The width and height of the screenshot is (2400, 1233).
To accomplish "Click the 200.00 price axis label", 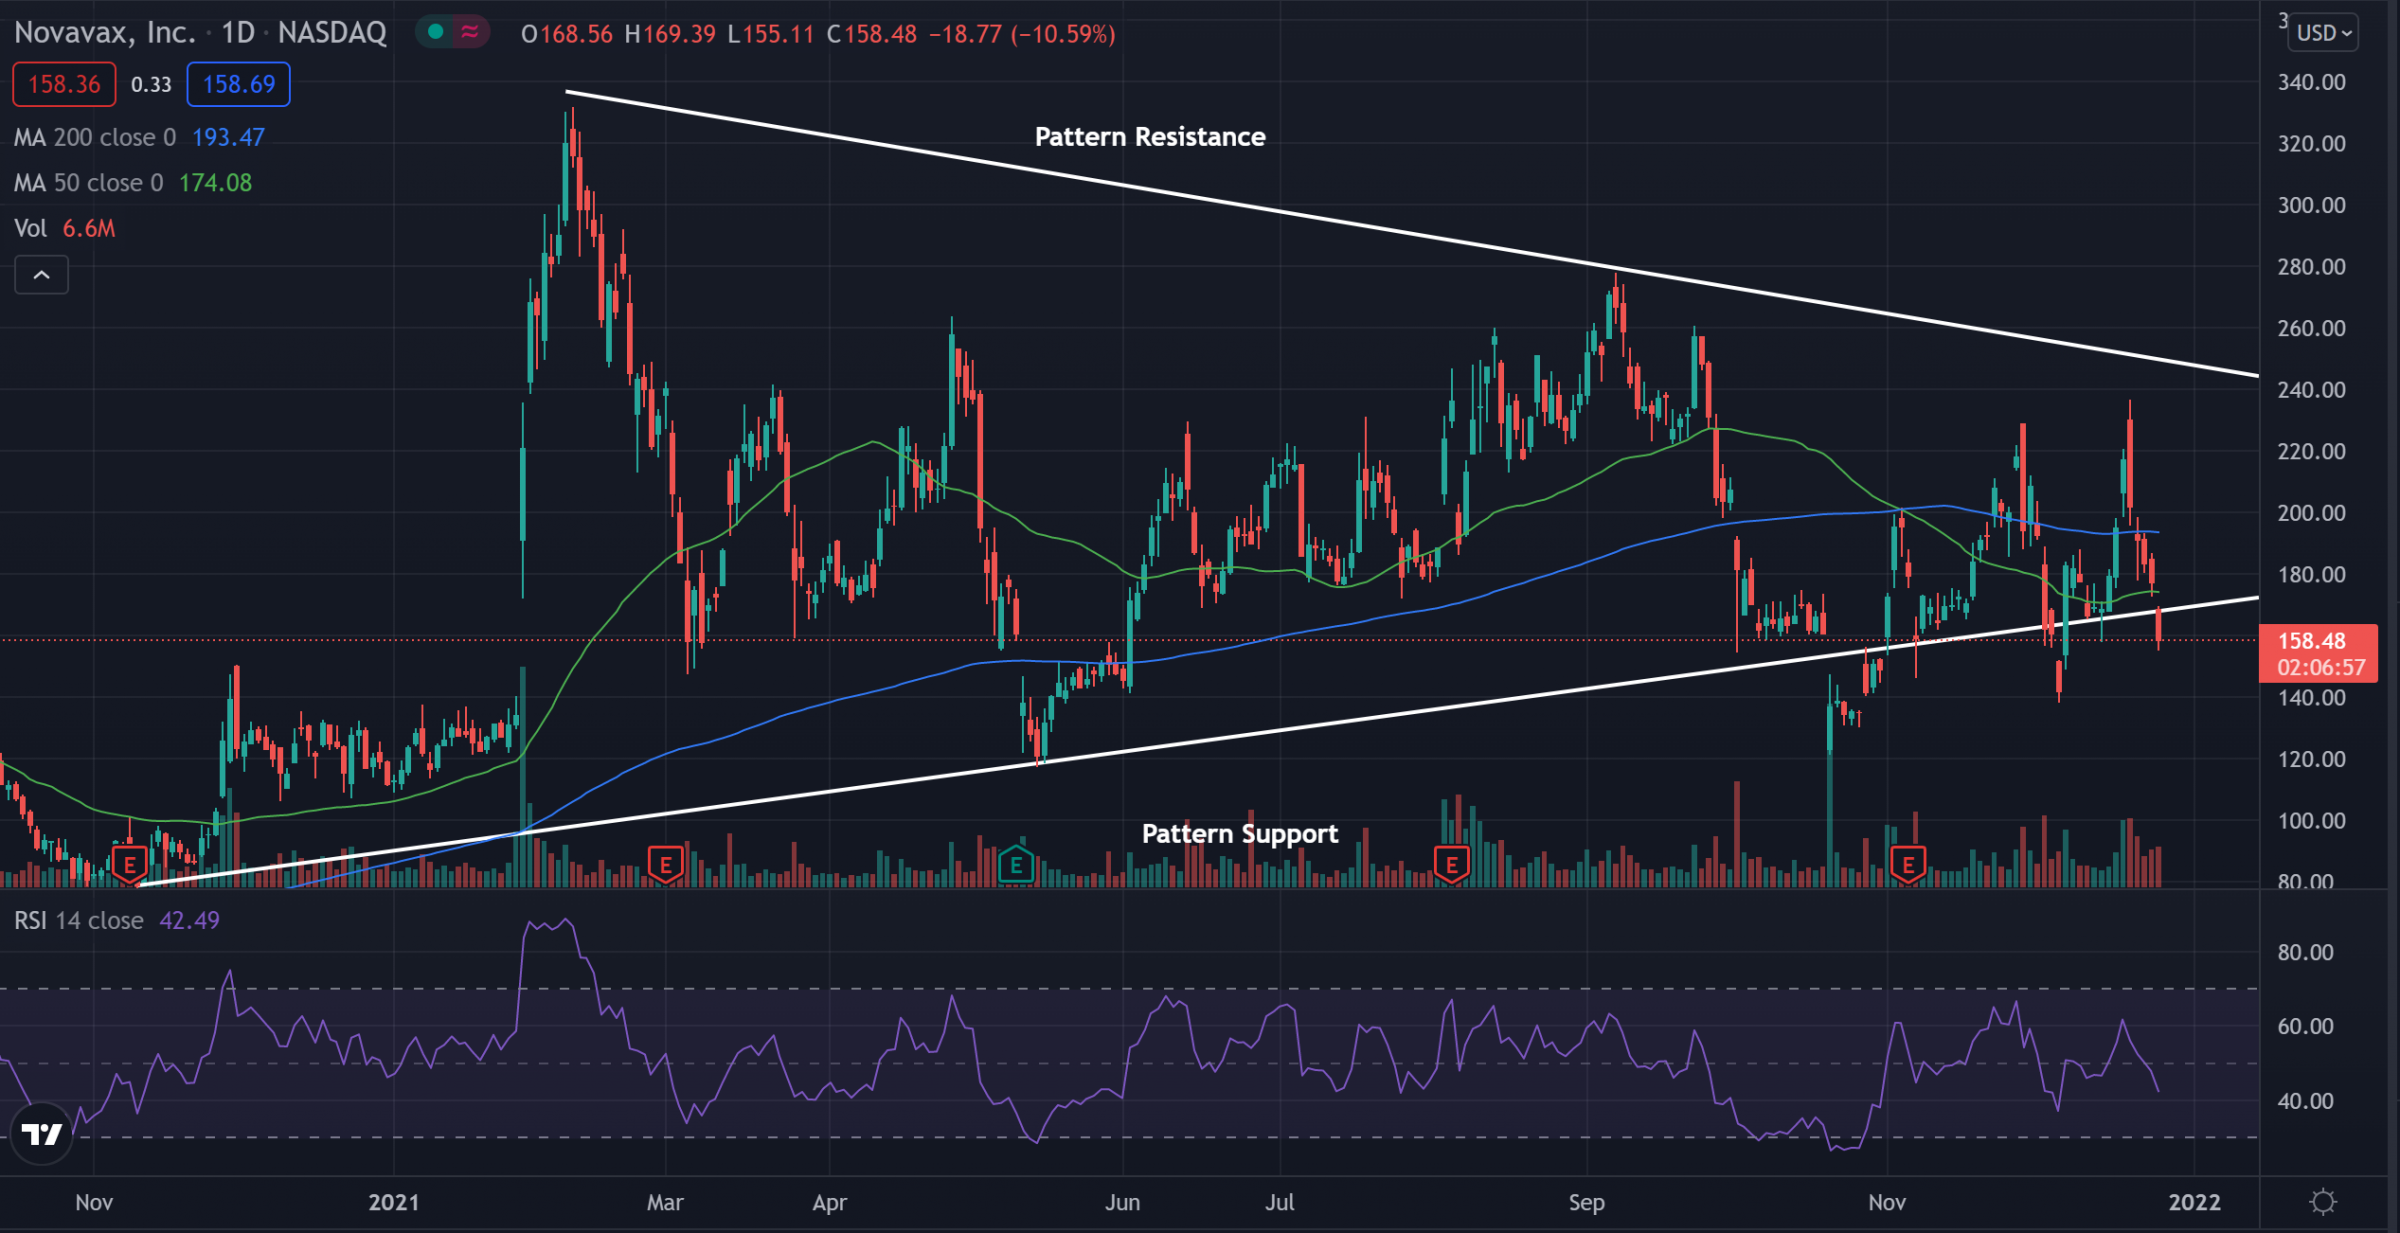I will [x=2311, y=513].
